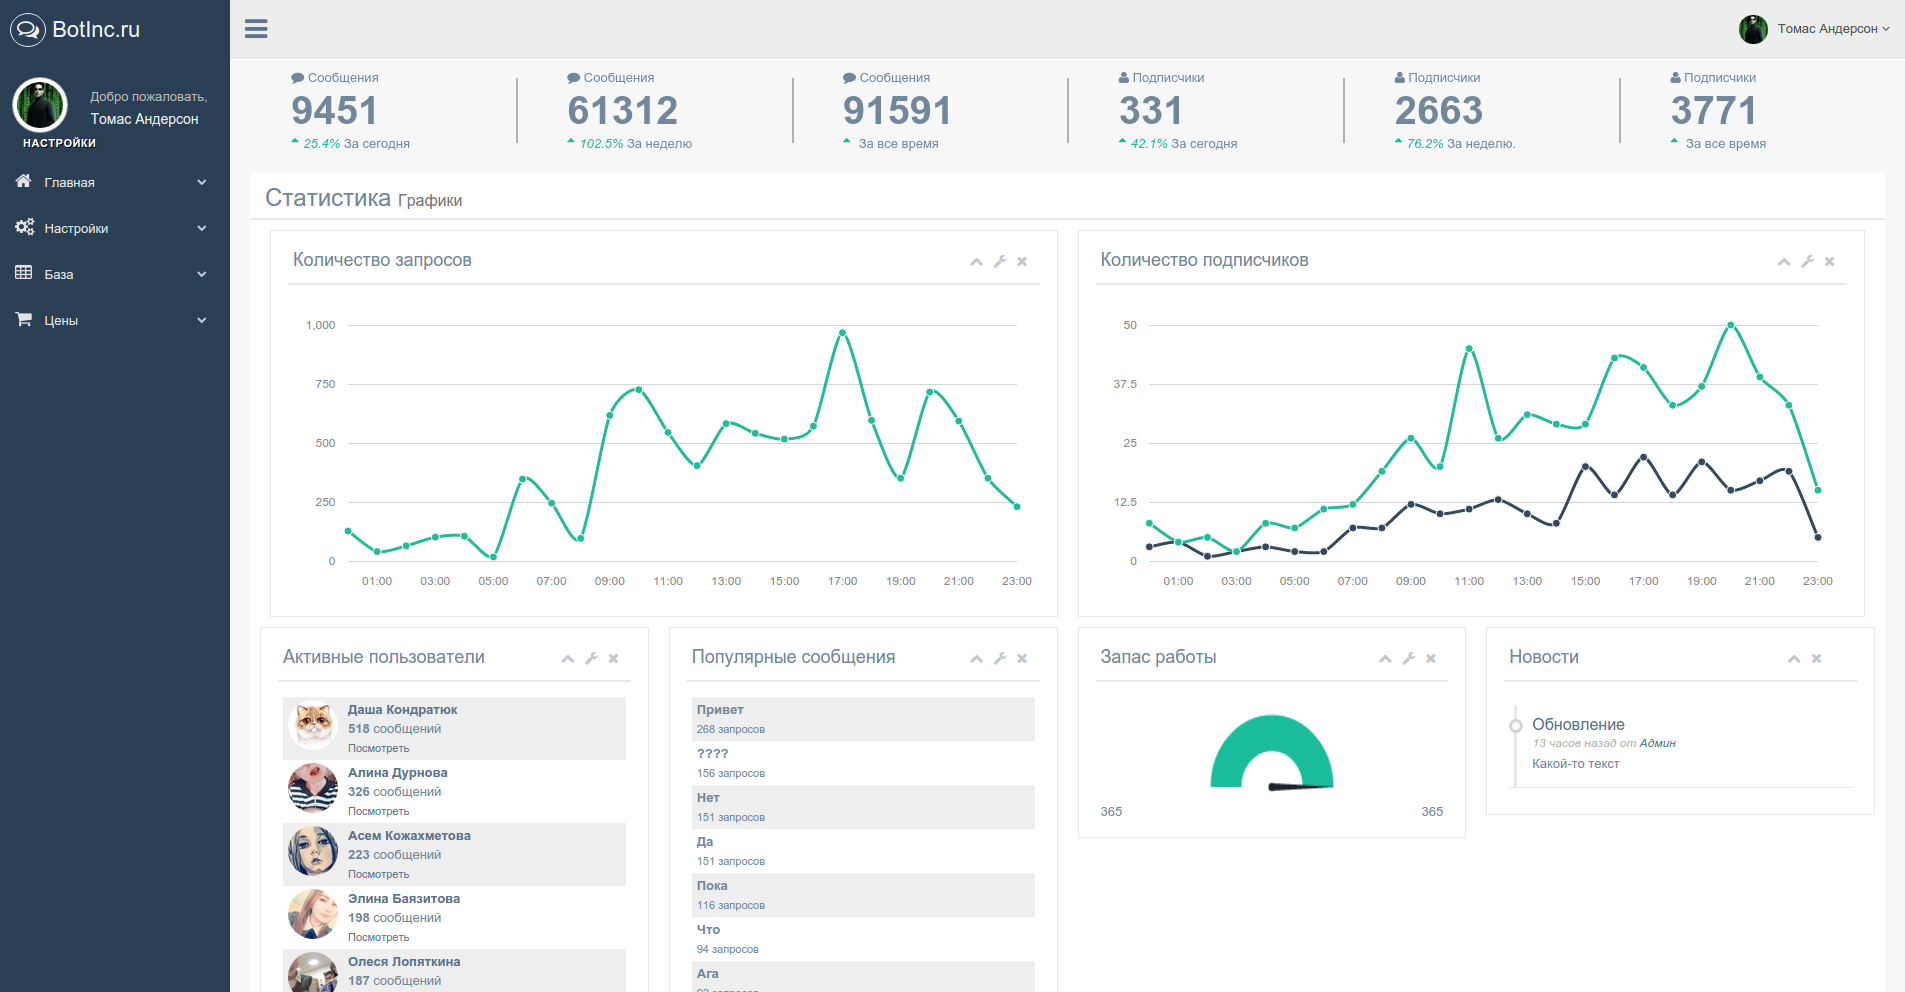Collapse the Активные пользователи panel
The image size is (1905, 992).
567,658
